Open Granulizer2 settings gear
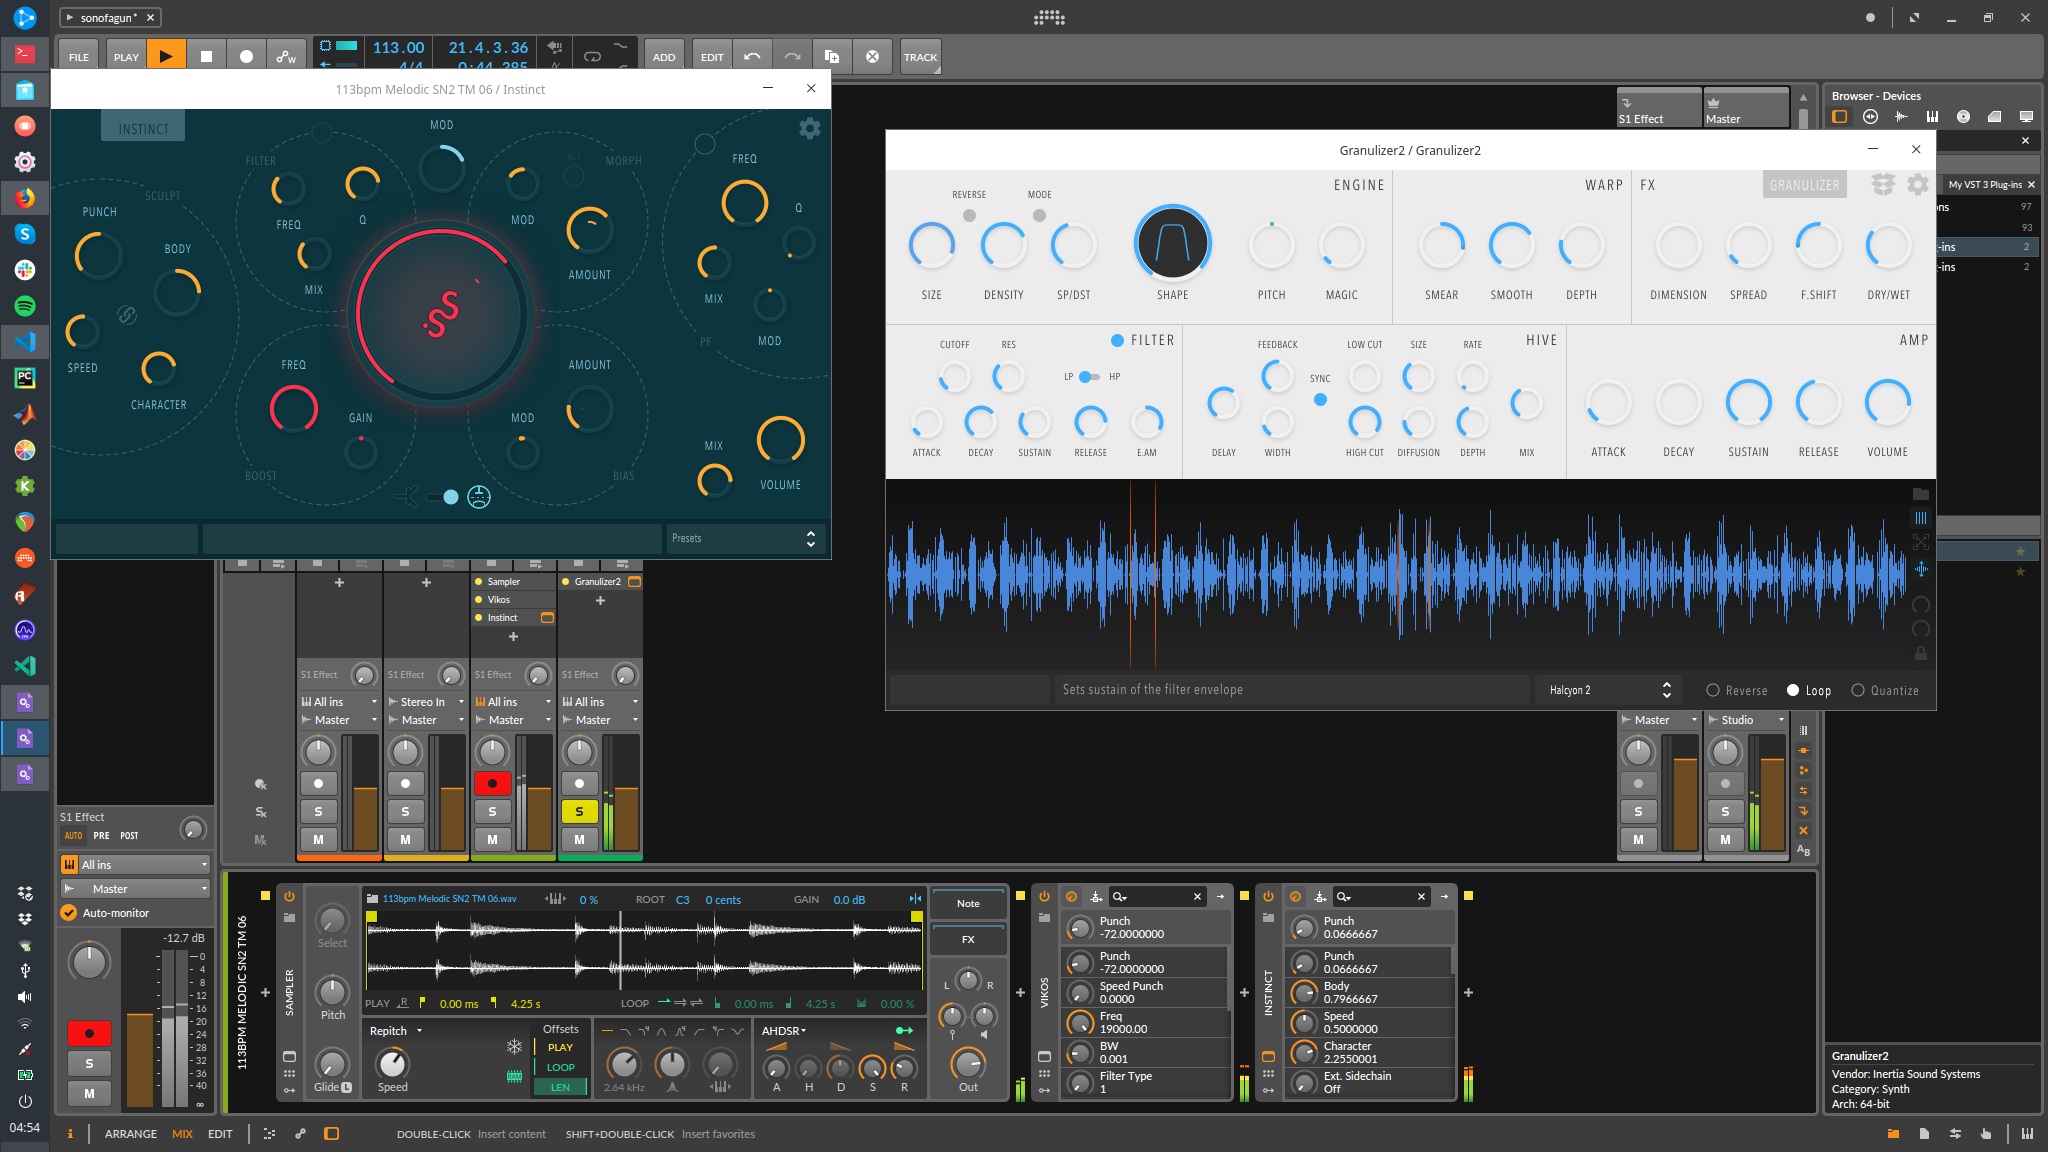2048x1152 pixels. click(1917, 185)
